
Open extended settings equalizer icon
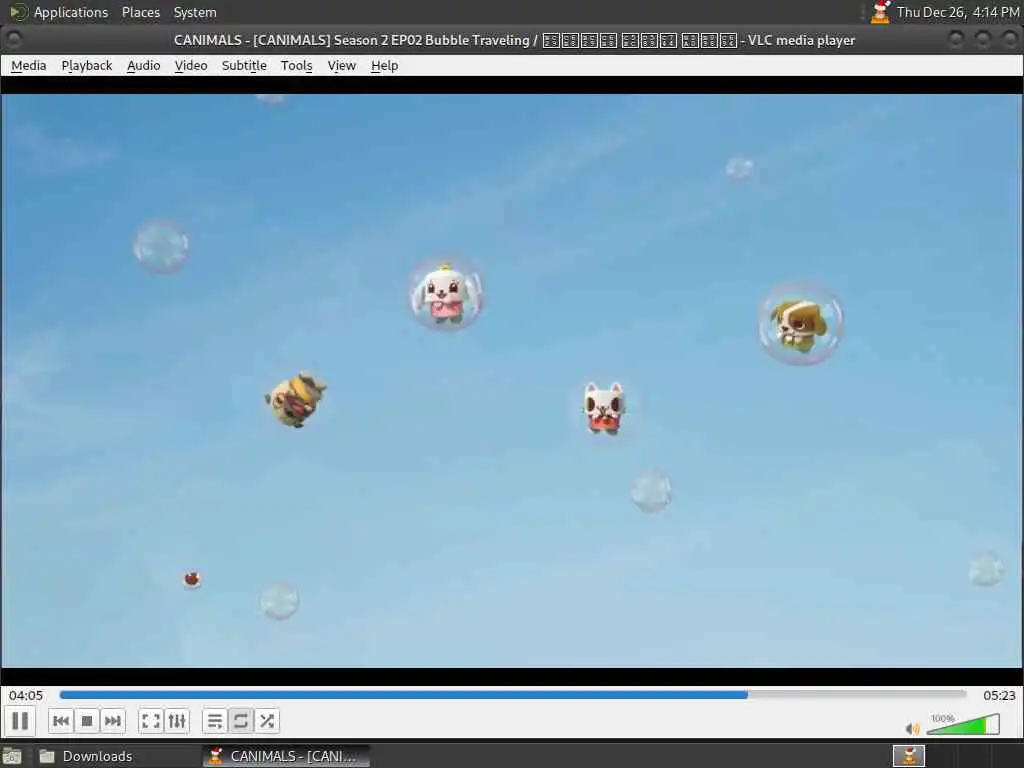point(177,721)
